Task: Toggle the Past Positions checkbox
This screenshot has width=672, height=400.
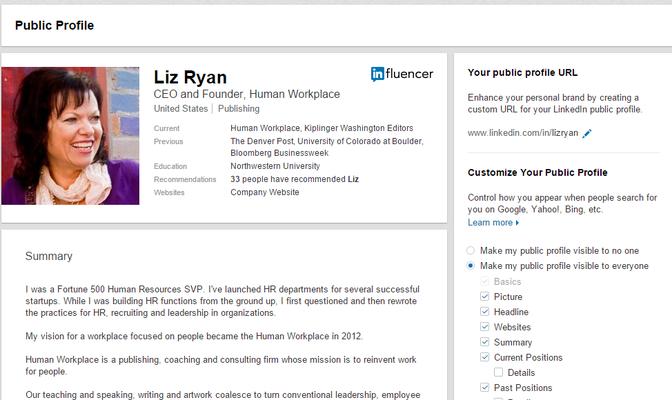Action: tap(485, 387)
